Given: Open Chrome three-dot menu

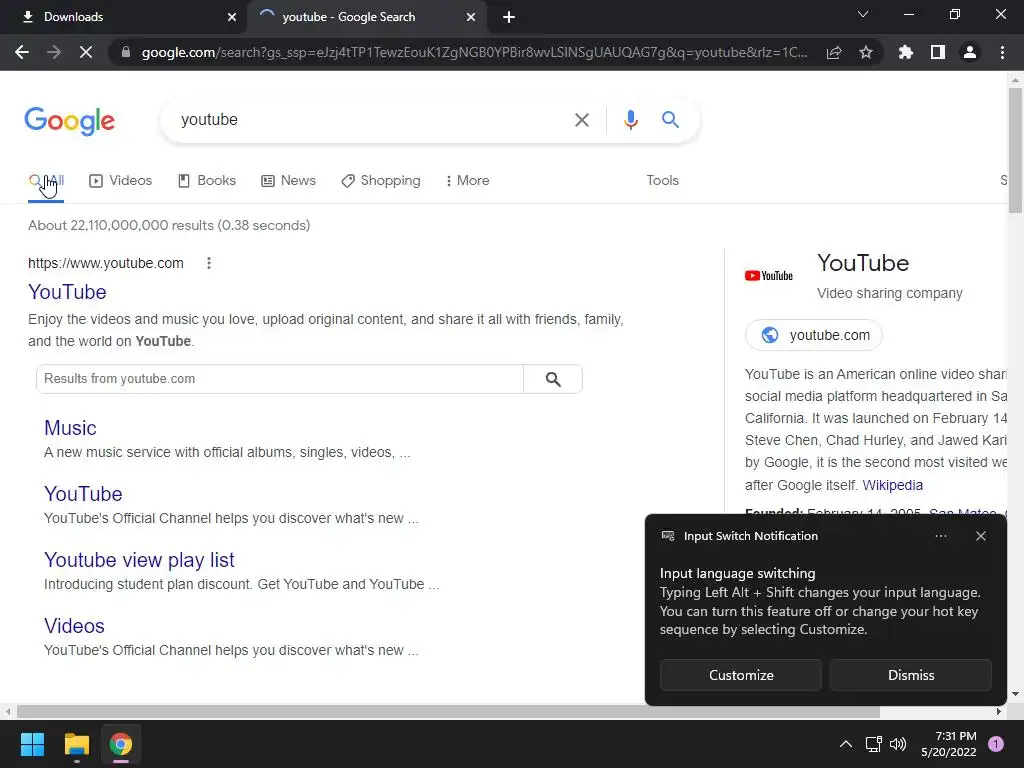Looking at the screenshot, I should point(1002,52).
